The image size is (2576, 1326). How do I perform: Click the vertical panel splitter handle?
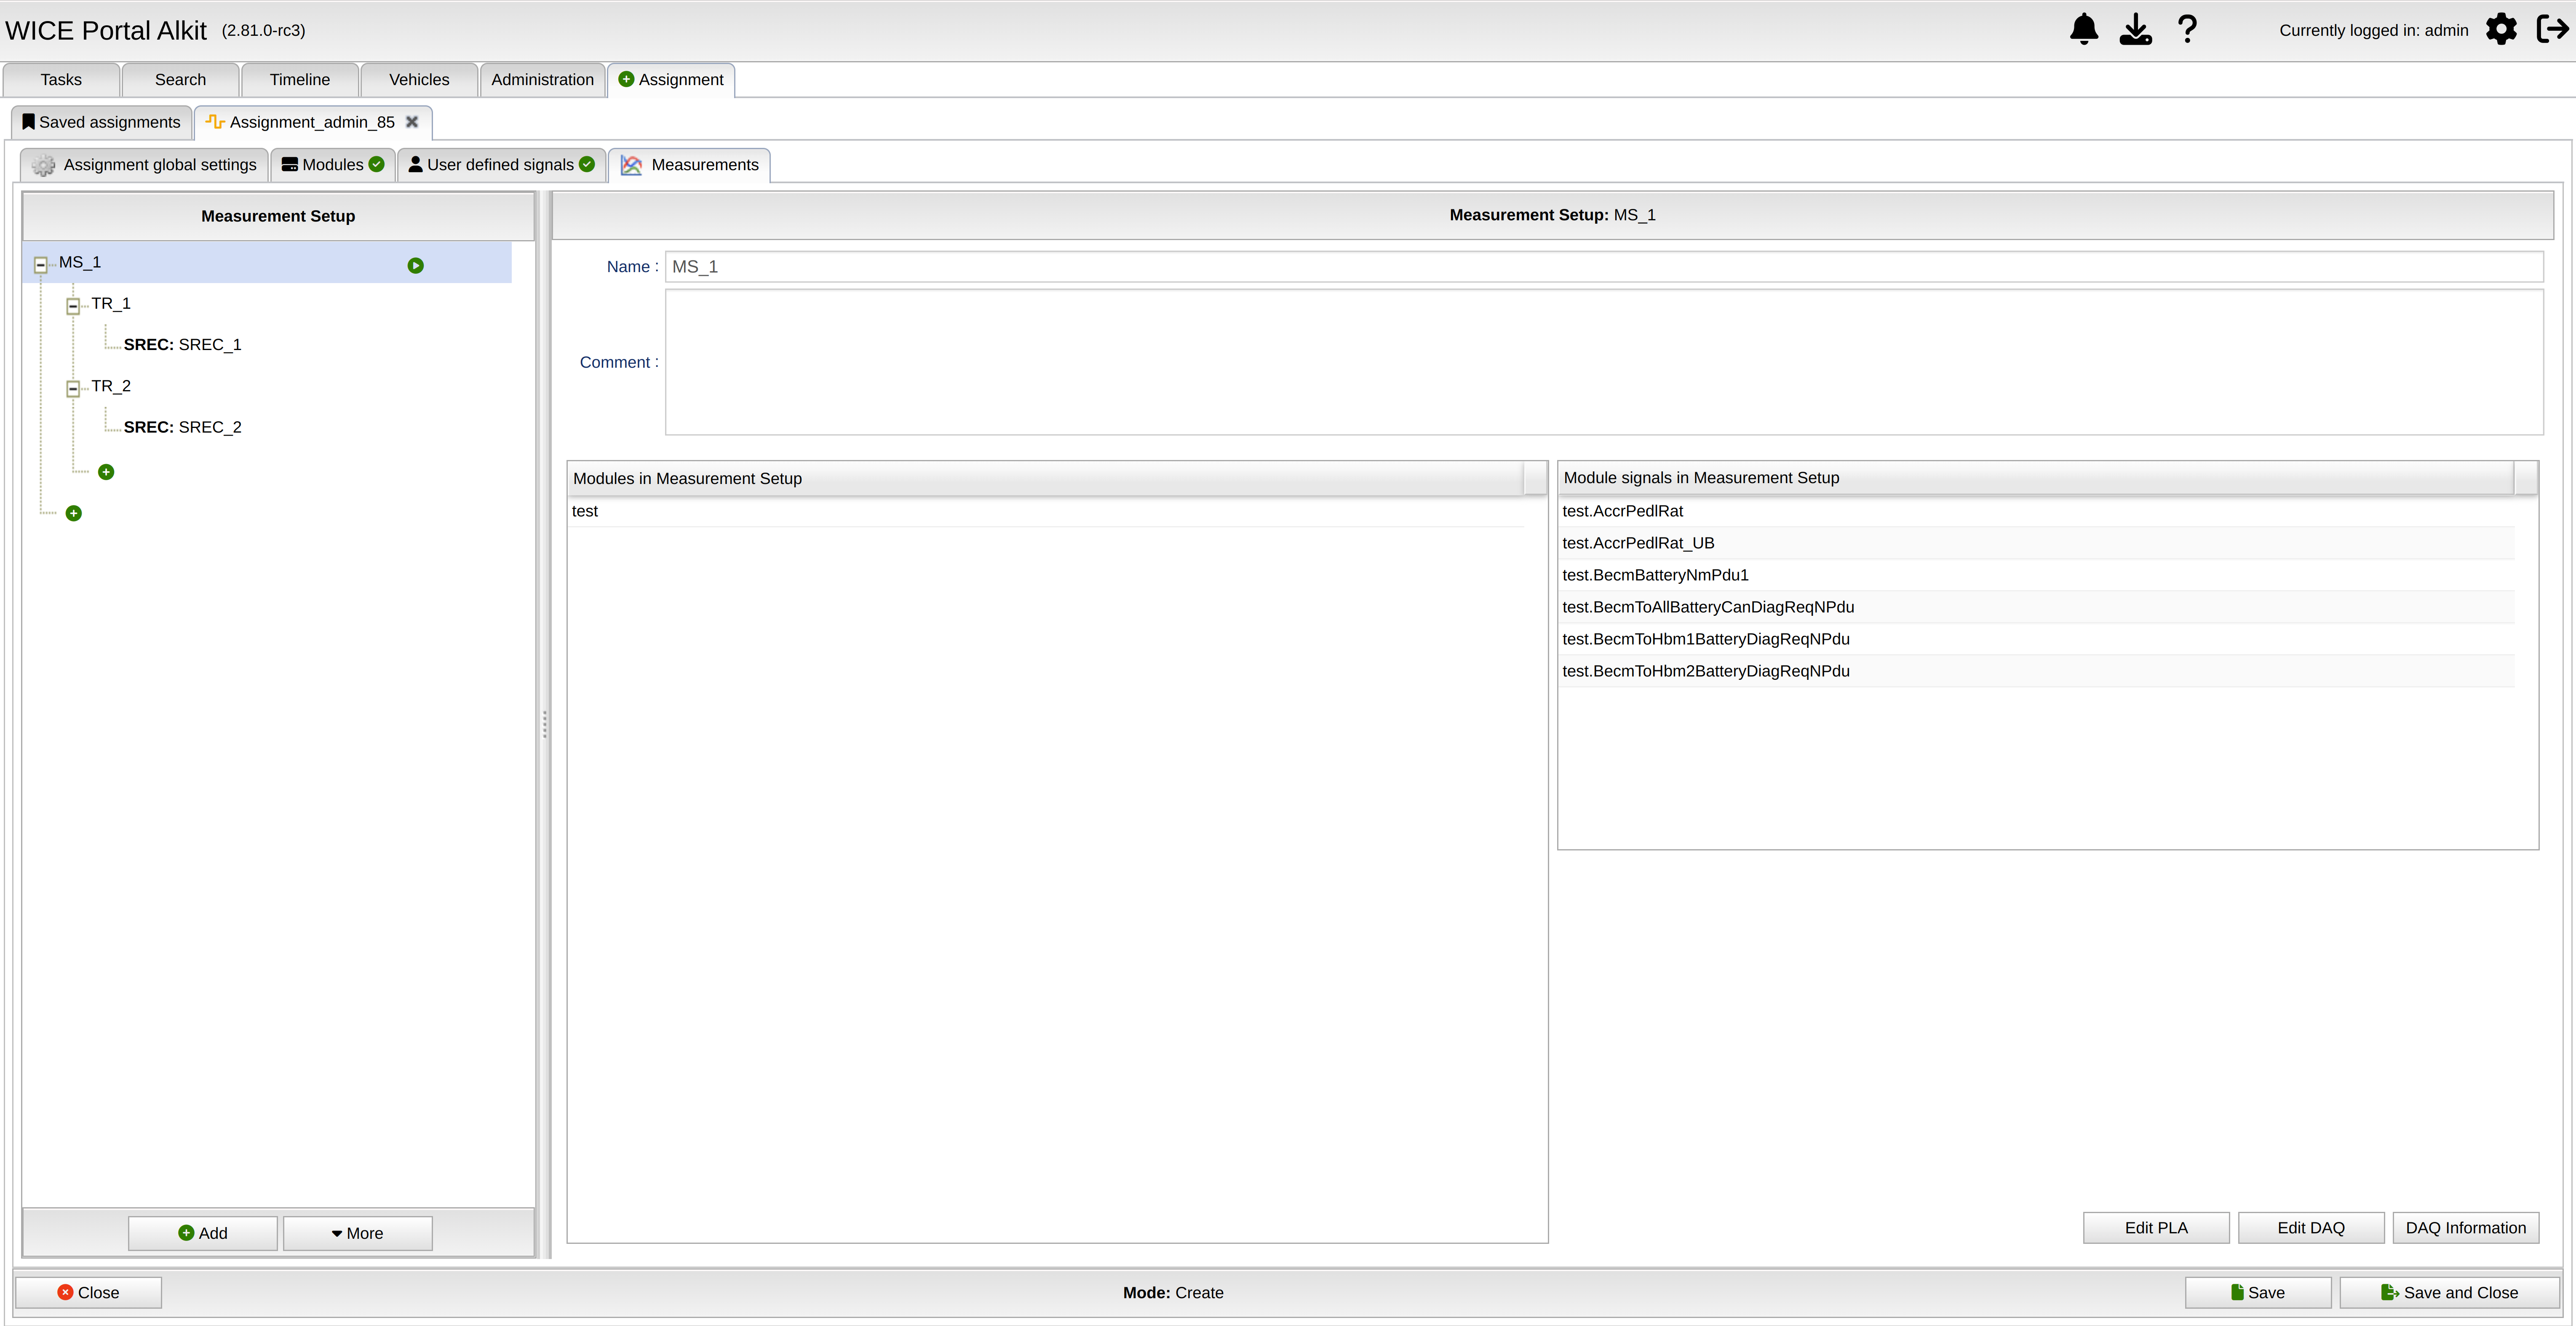pos(544,724)
